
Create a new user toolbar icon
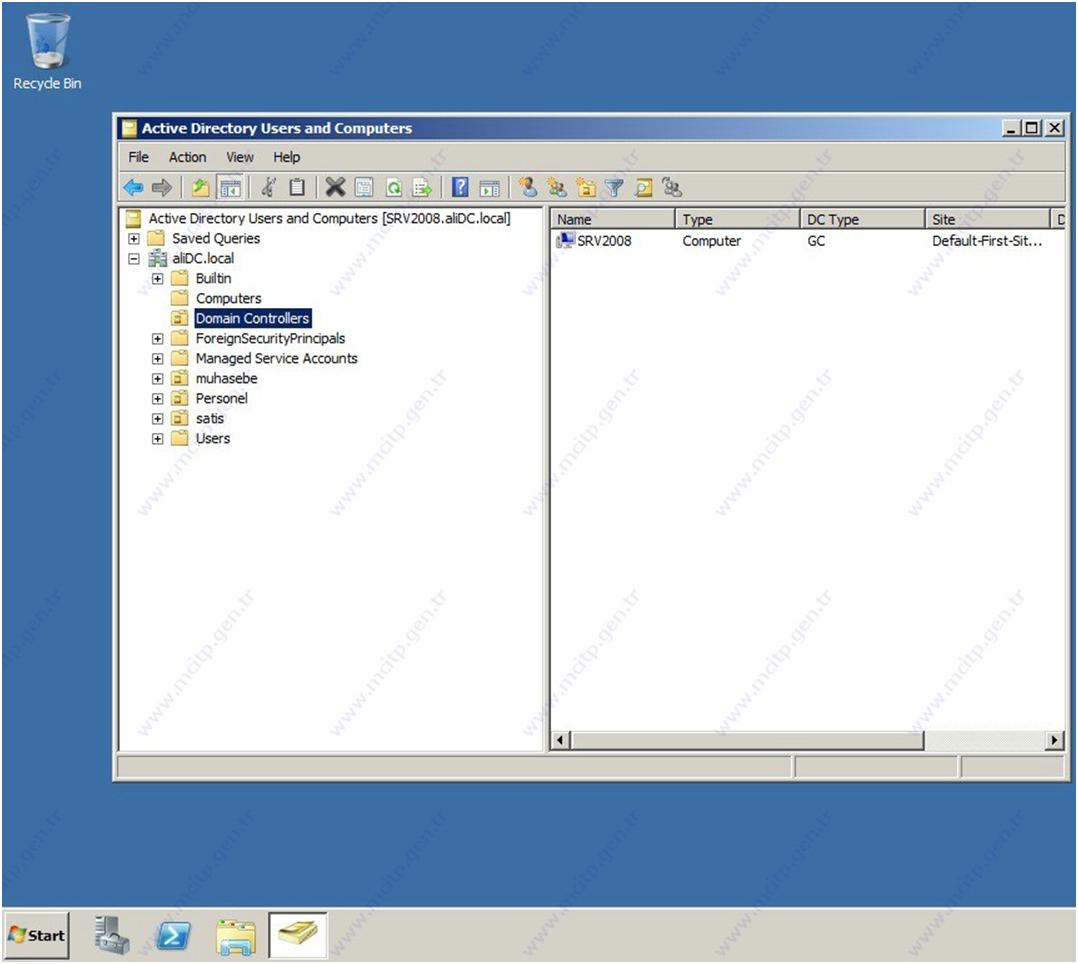pyautogui.click(x=528, y=187)
